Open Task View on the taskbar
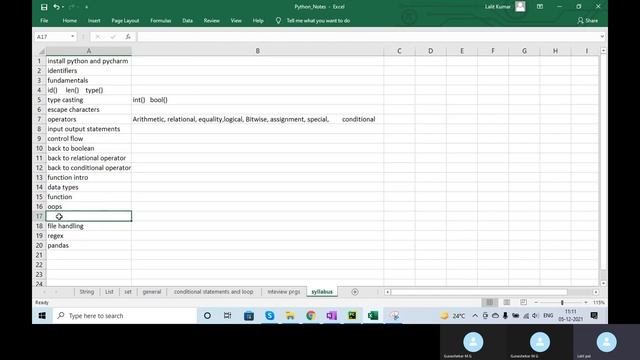The width and height of the screenshot is (640, 360). coord(228,316)
